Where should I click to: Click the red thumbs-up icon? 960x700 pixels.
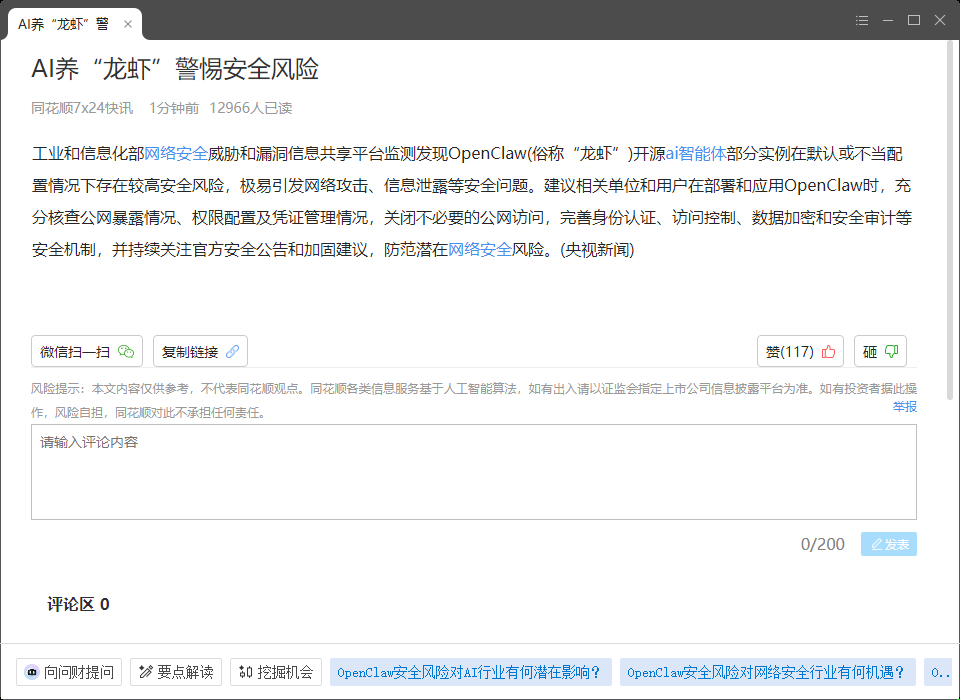828,352
